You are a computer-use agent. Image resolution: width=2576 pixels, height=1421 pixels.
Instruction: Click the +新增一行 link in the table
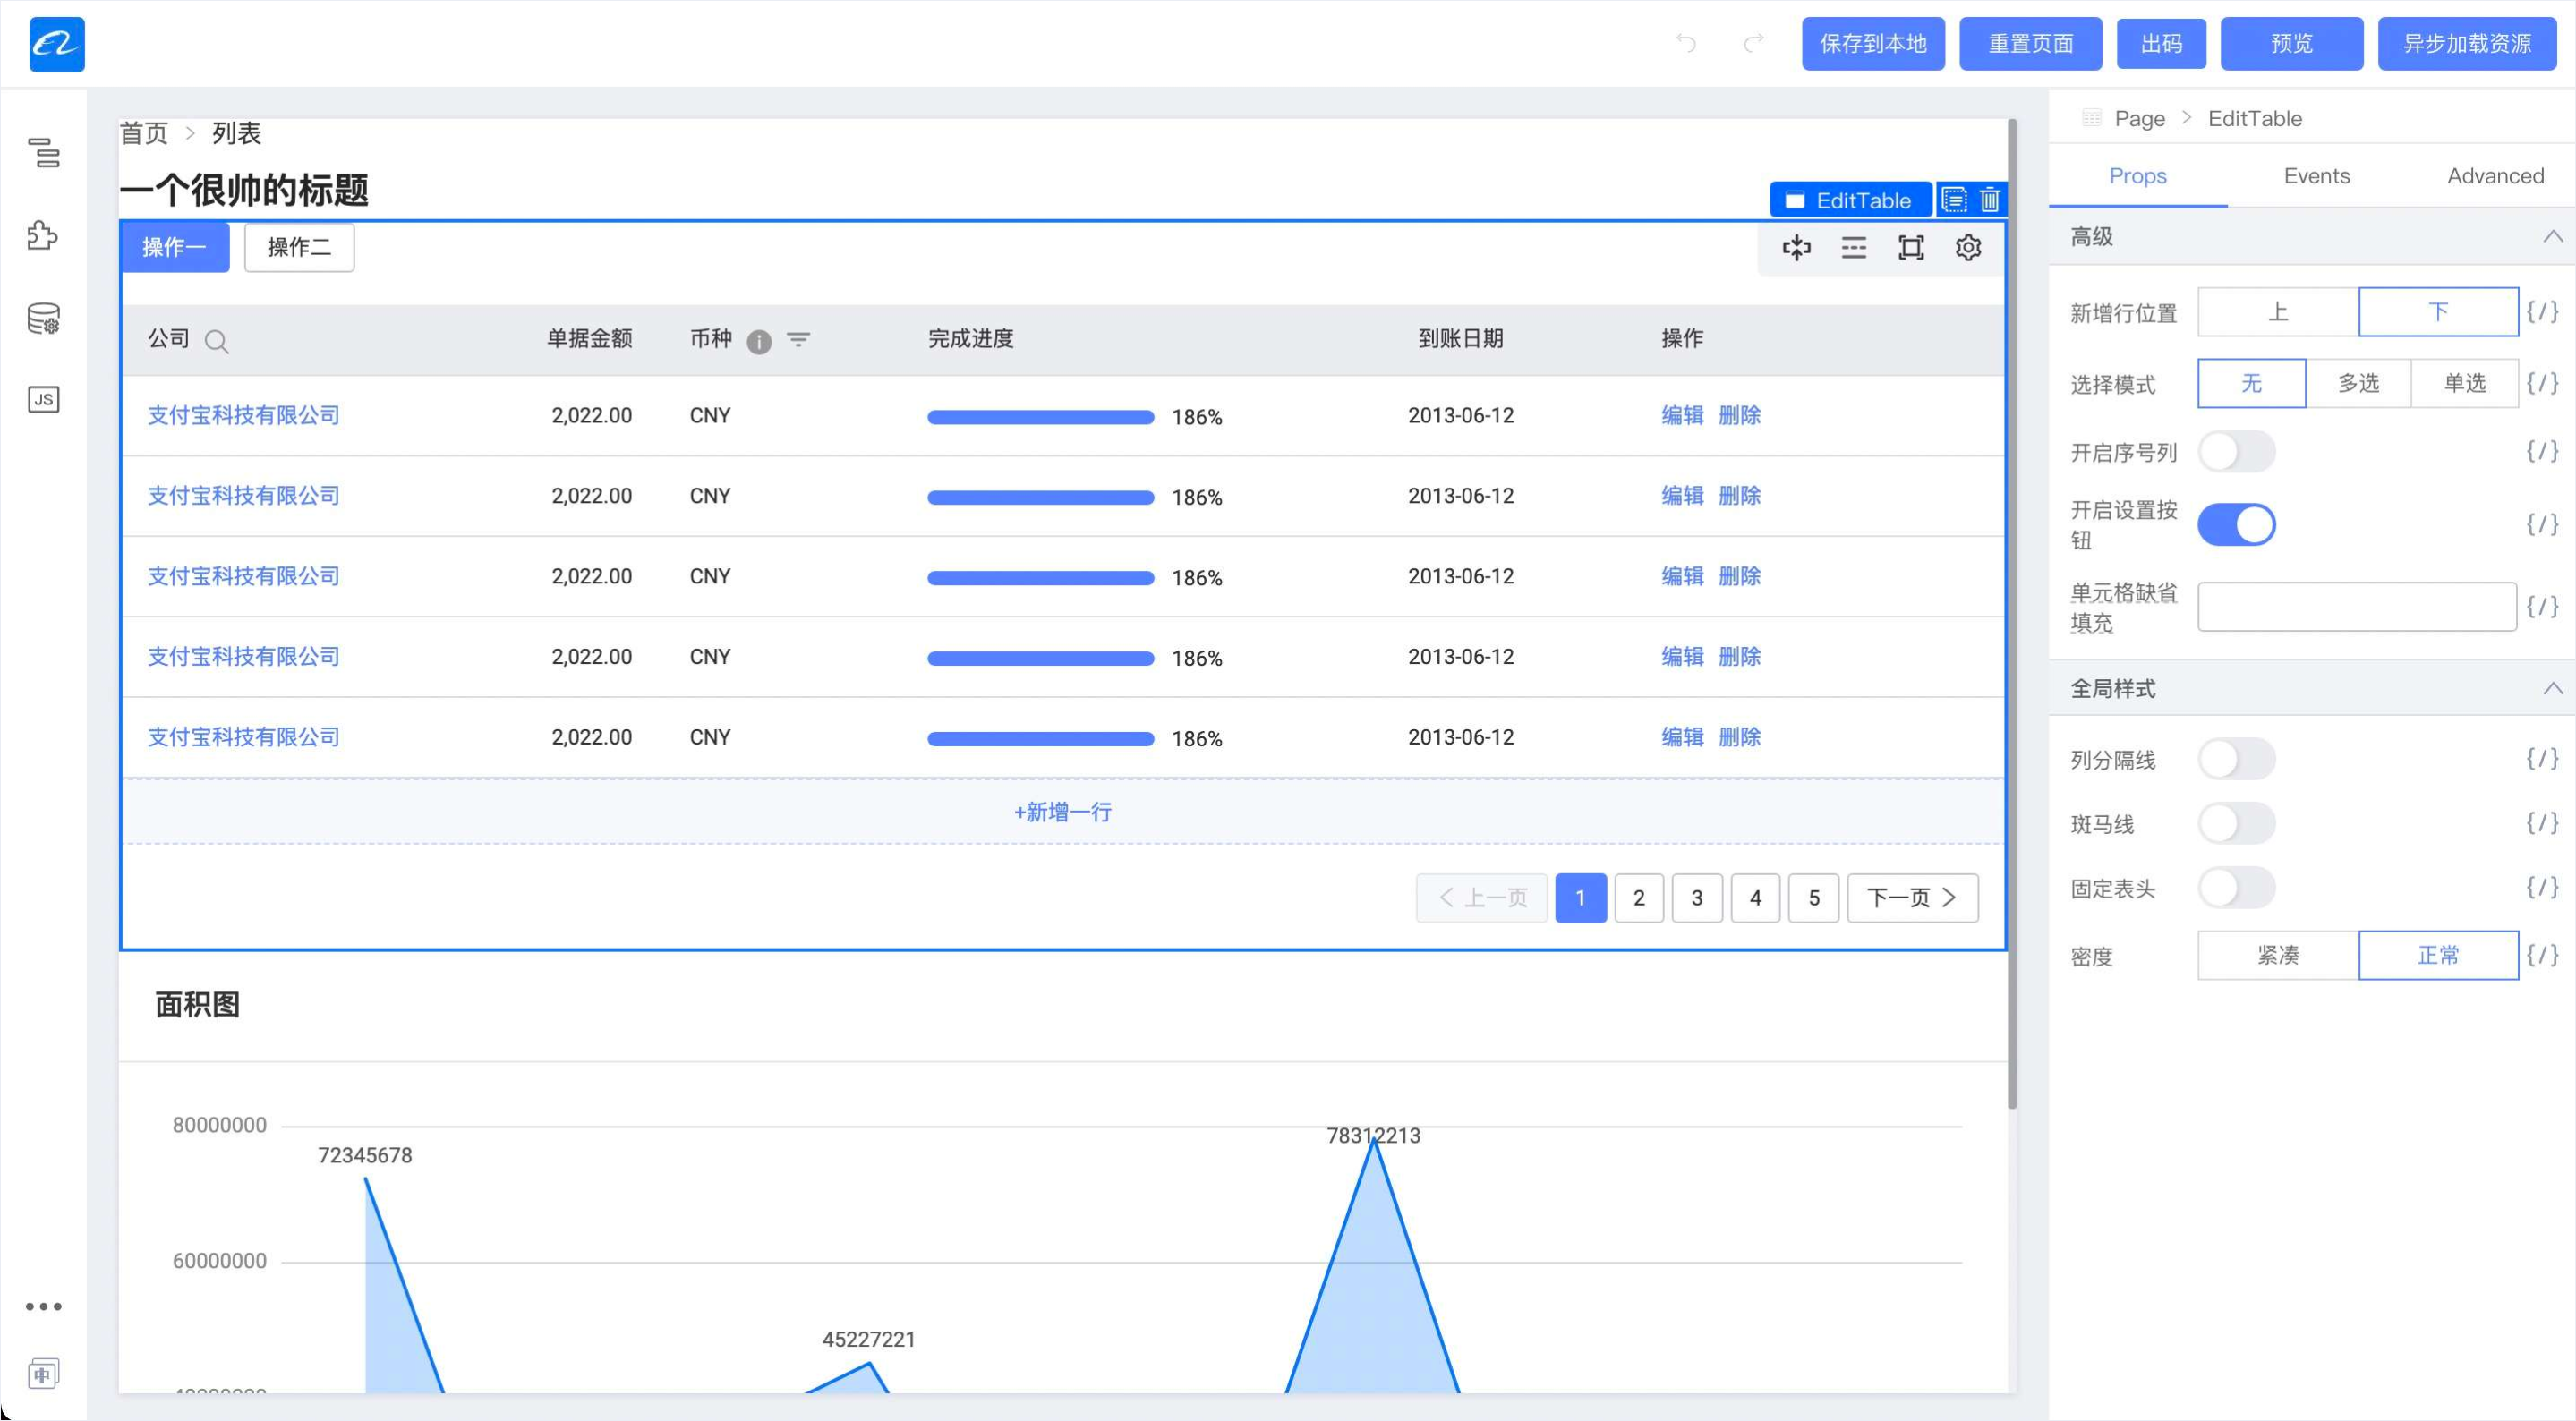pos(1062,812)
